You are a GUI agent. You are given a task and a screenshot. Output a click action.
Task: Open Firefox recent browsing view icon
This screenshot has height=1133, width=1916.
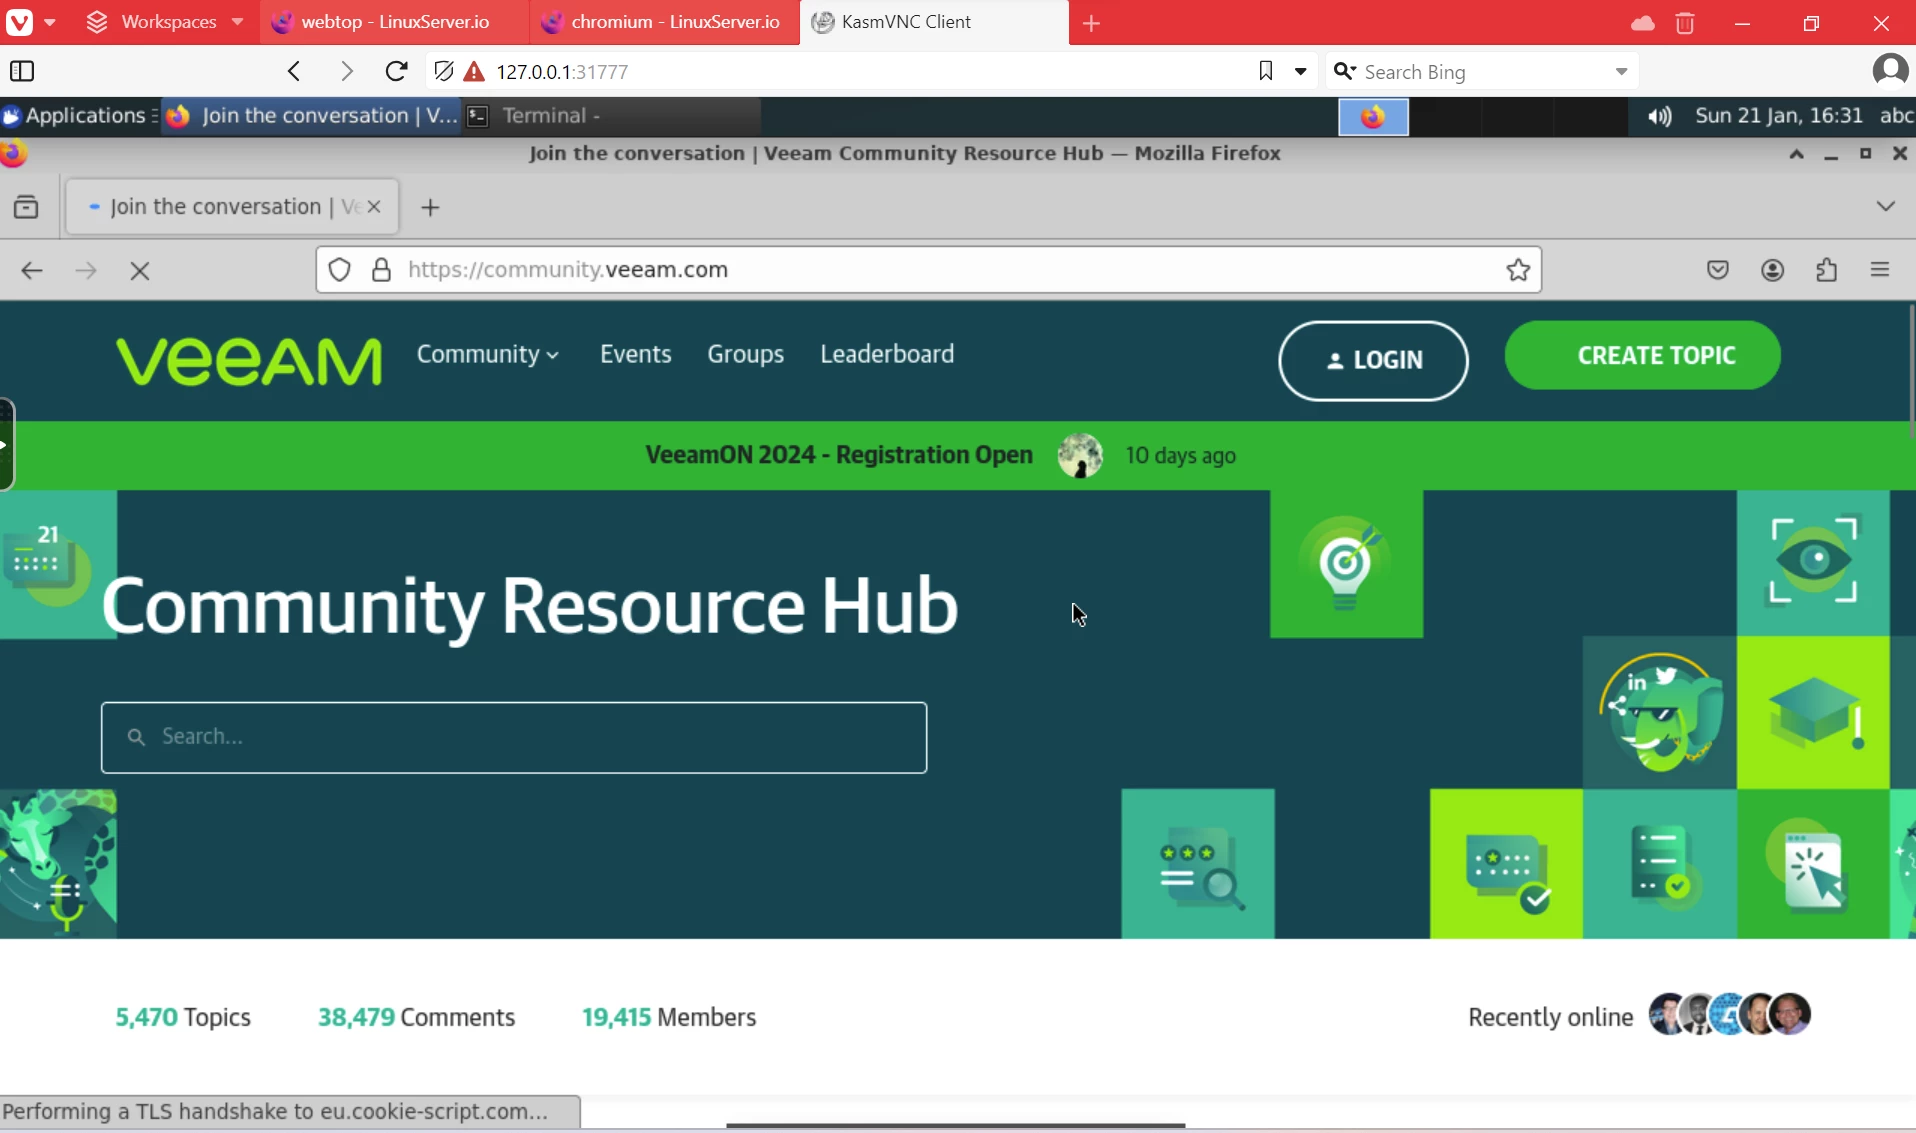pos(26,207)
